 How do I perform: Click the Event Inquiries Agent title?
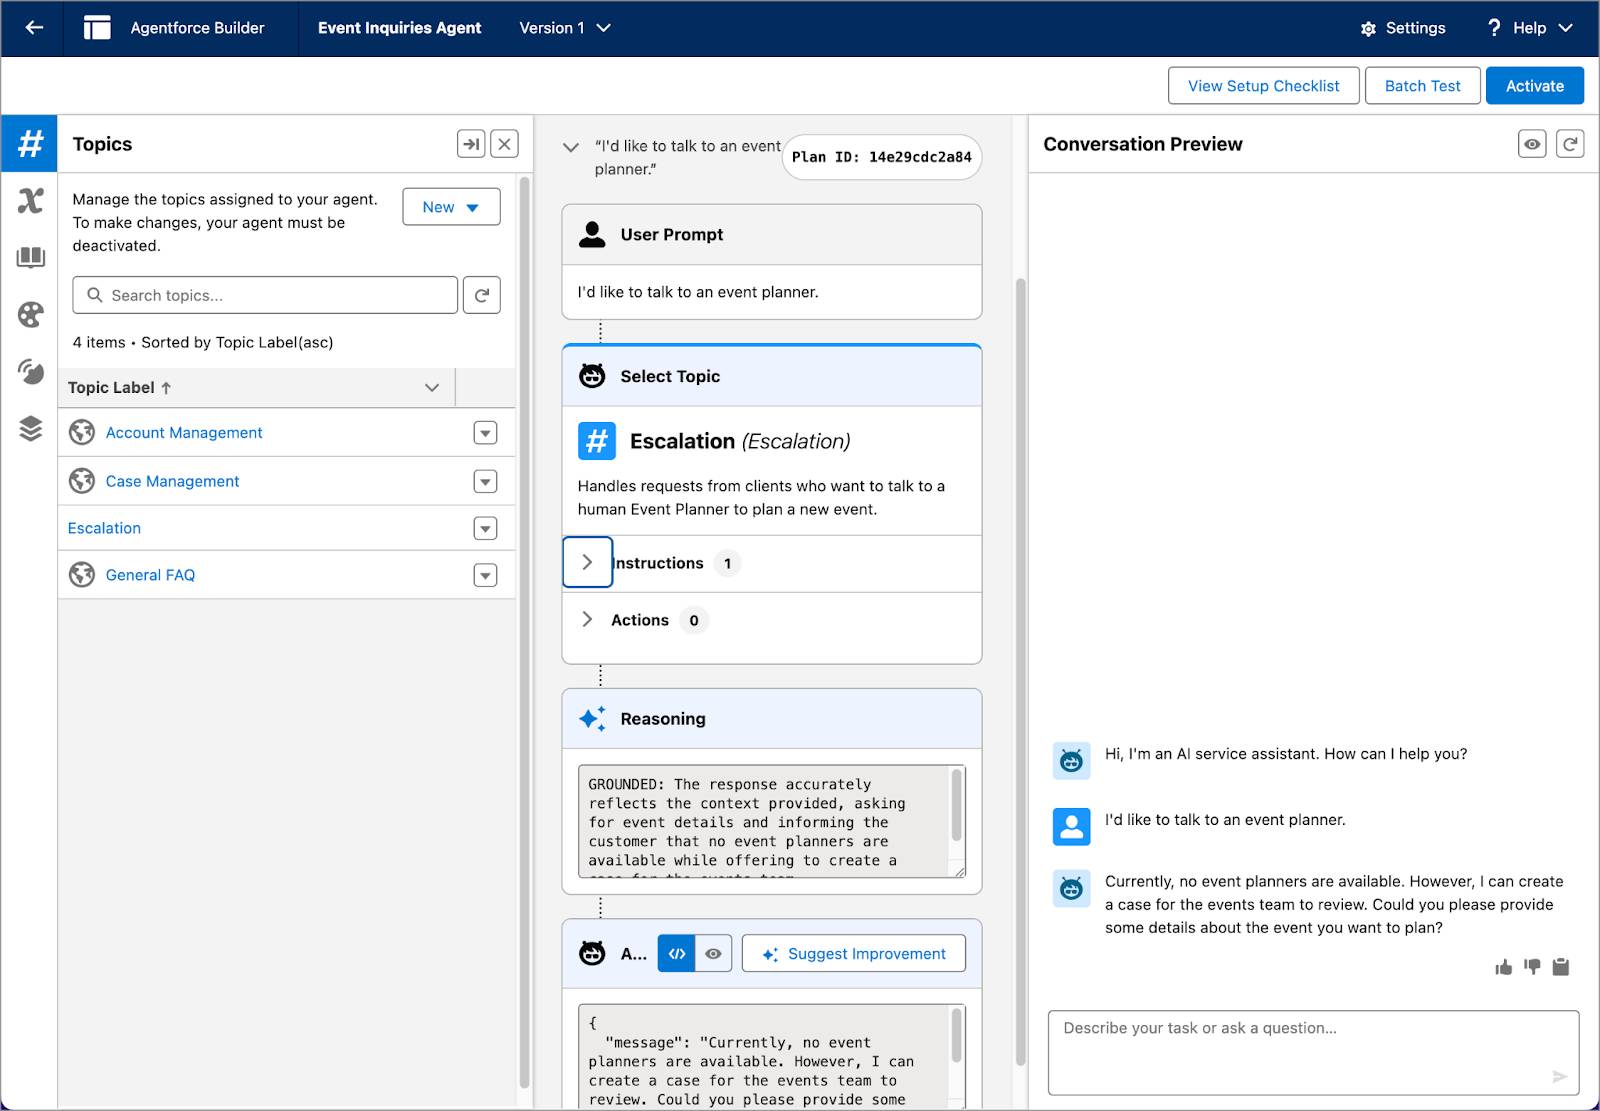399,28
